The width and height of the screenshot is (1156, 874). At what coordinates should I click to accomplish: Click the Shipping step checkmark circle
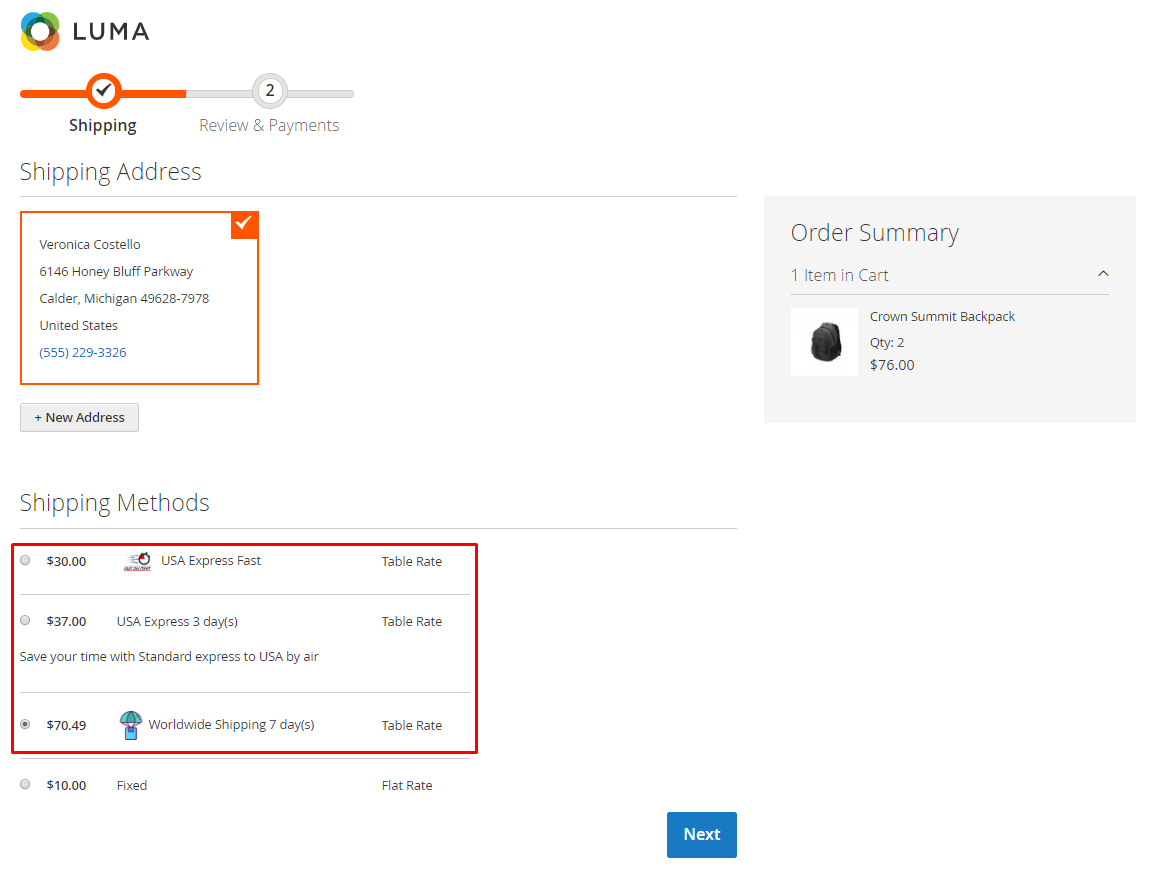[x=103, y=92]
